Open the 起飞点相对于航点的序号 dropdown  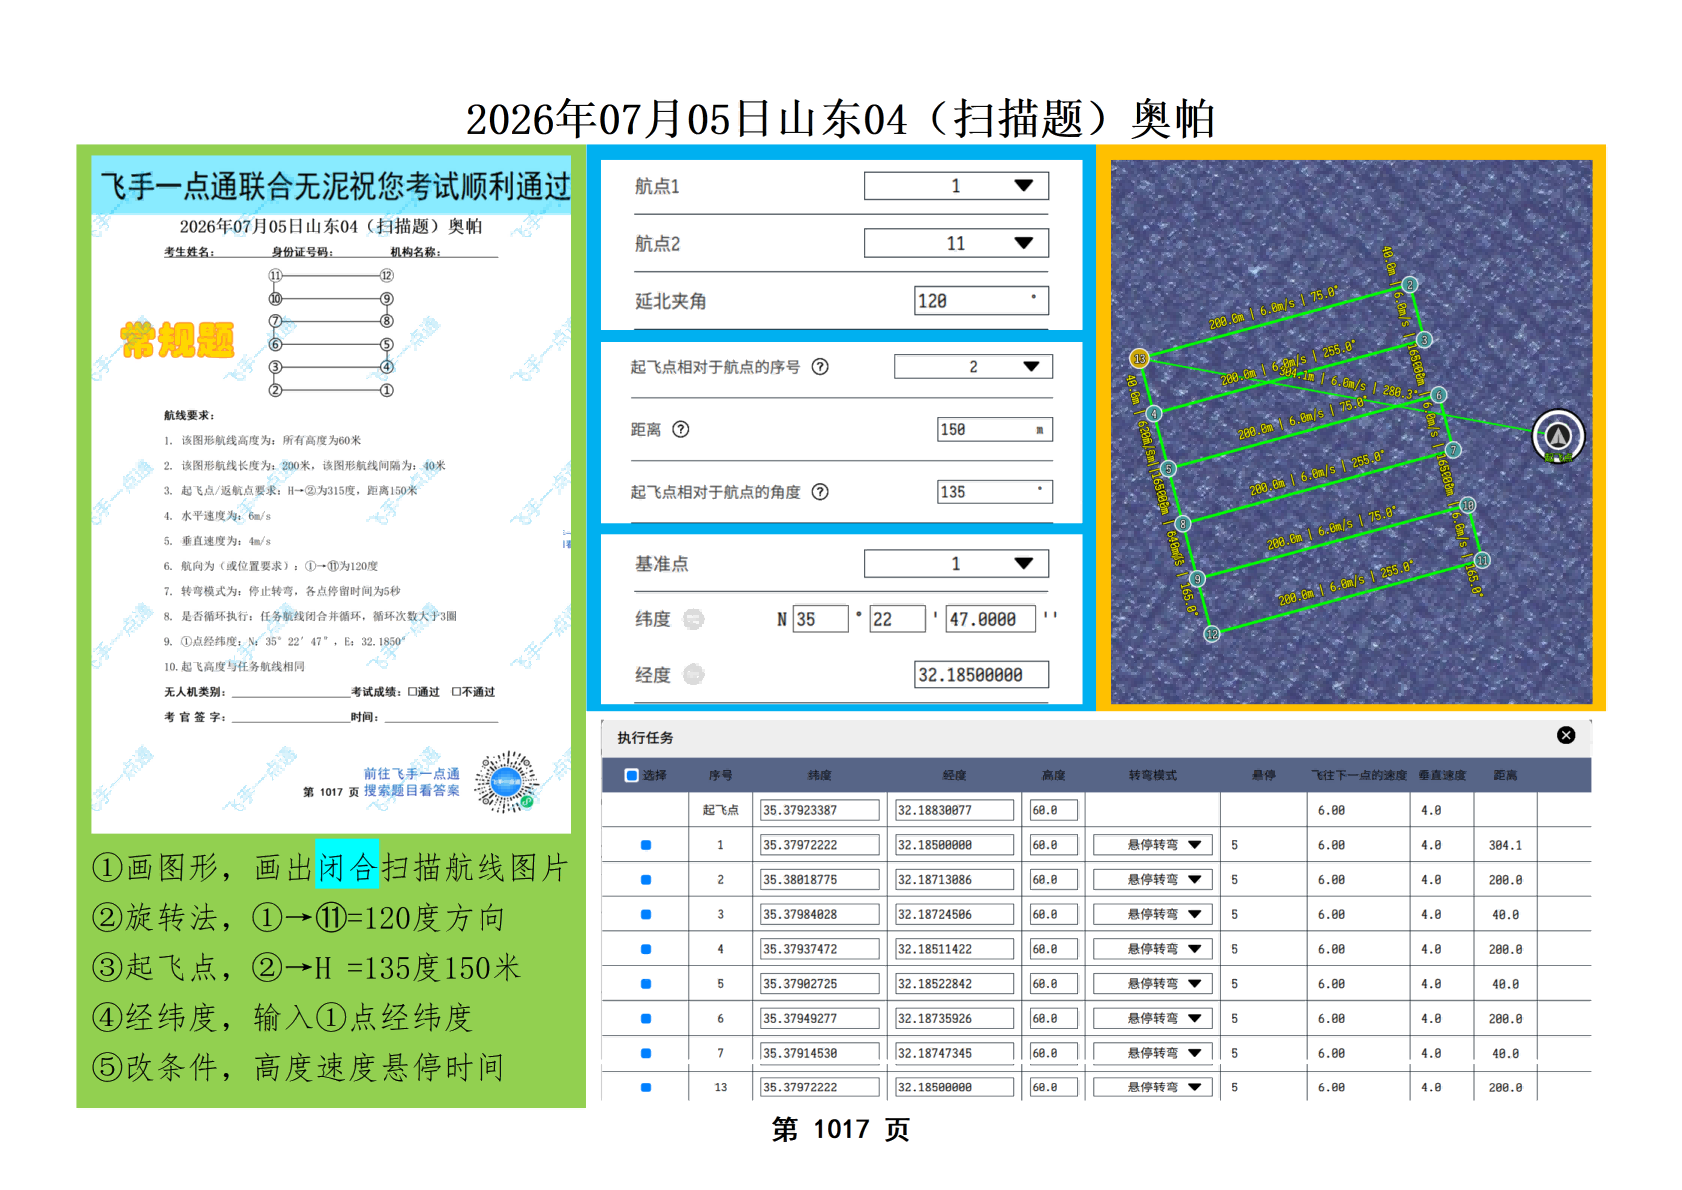973,367
